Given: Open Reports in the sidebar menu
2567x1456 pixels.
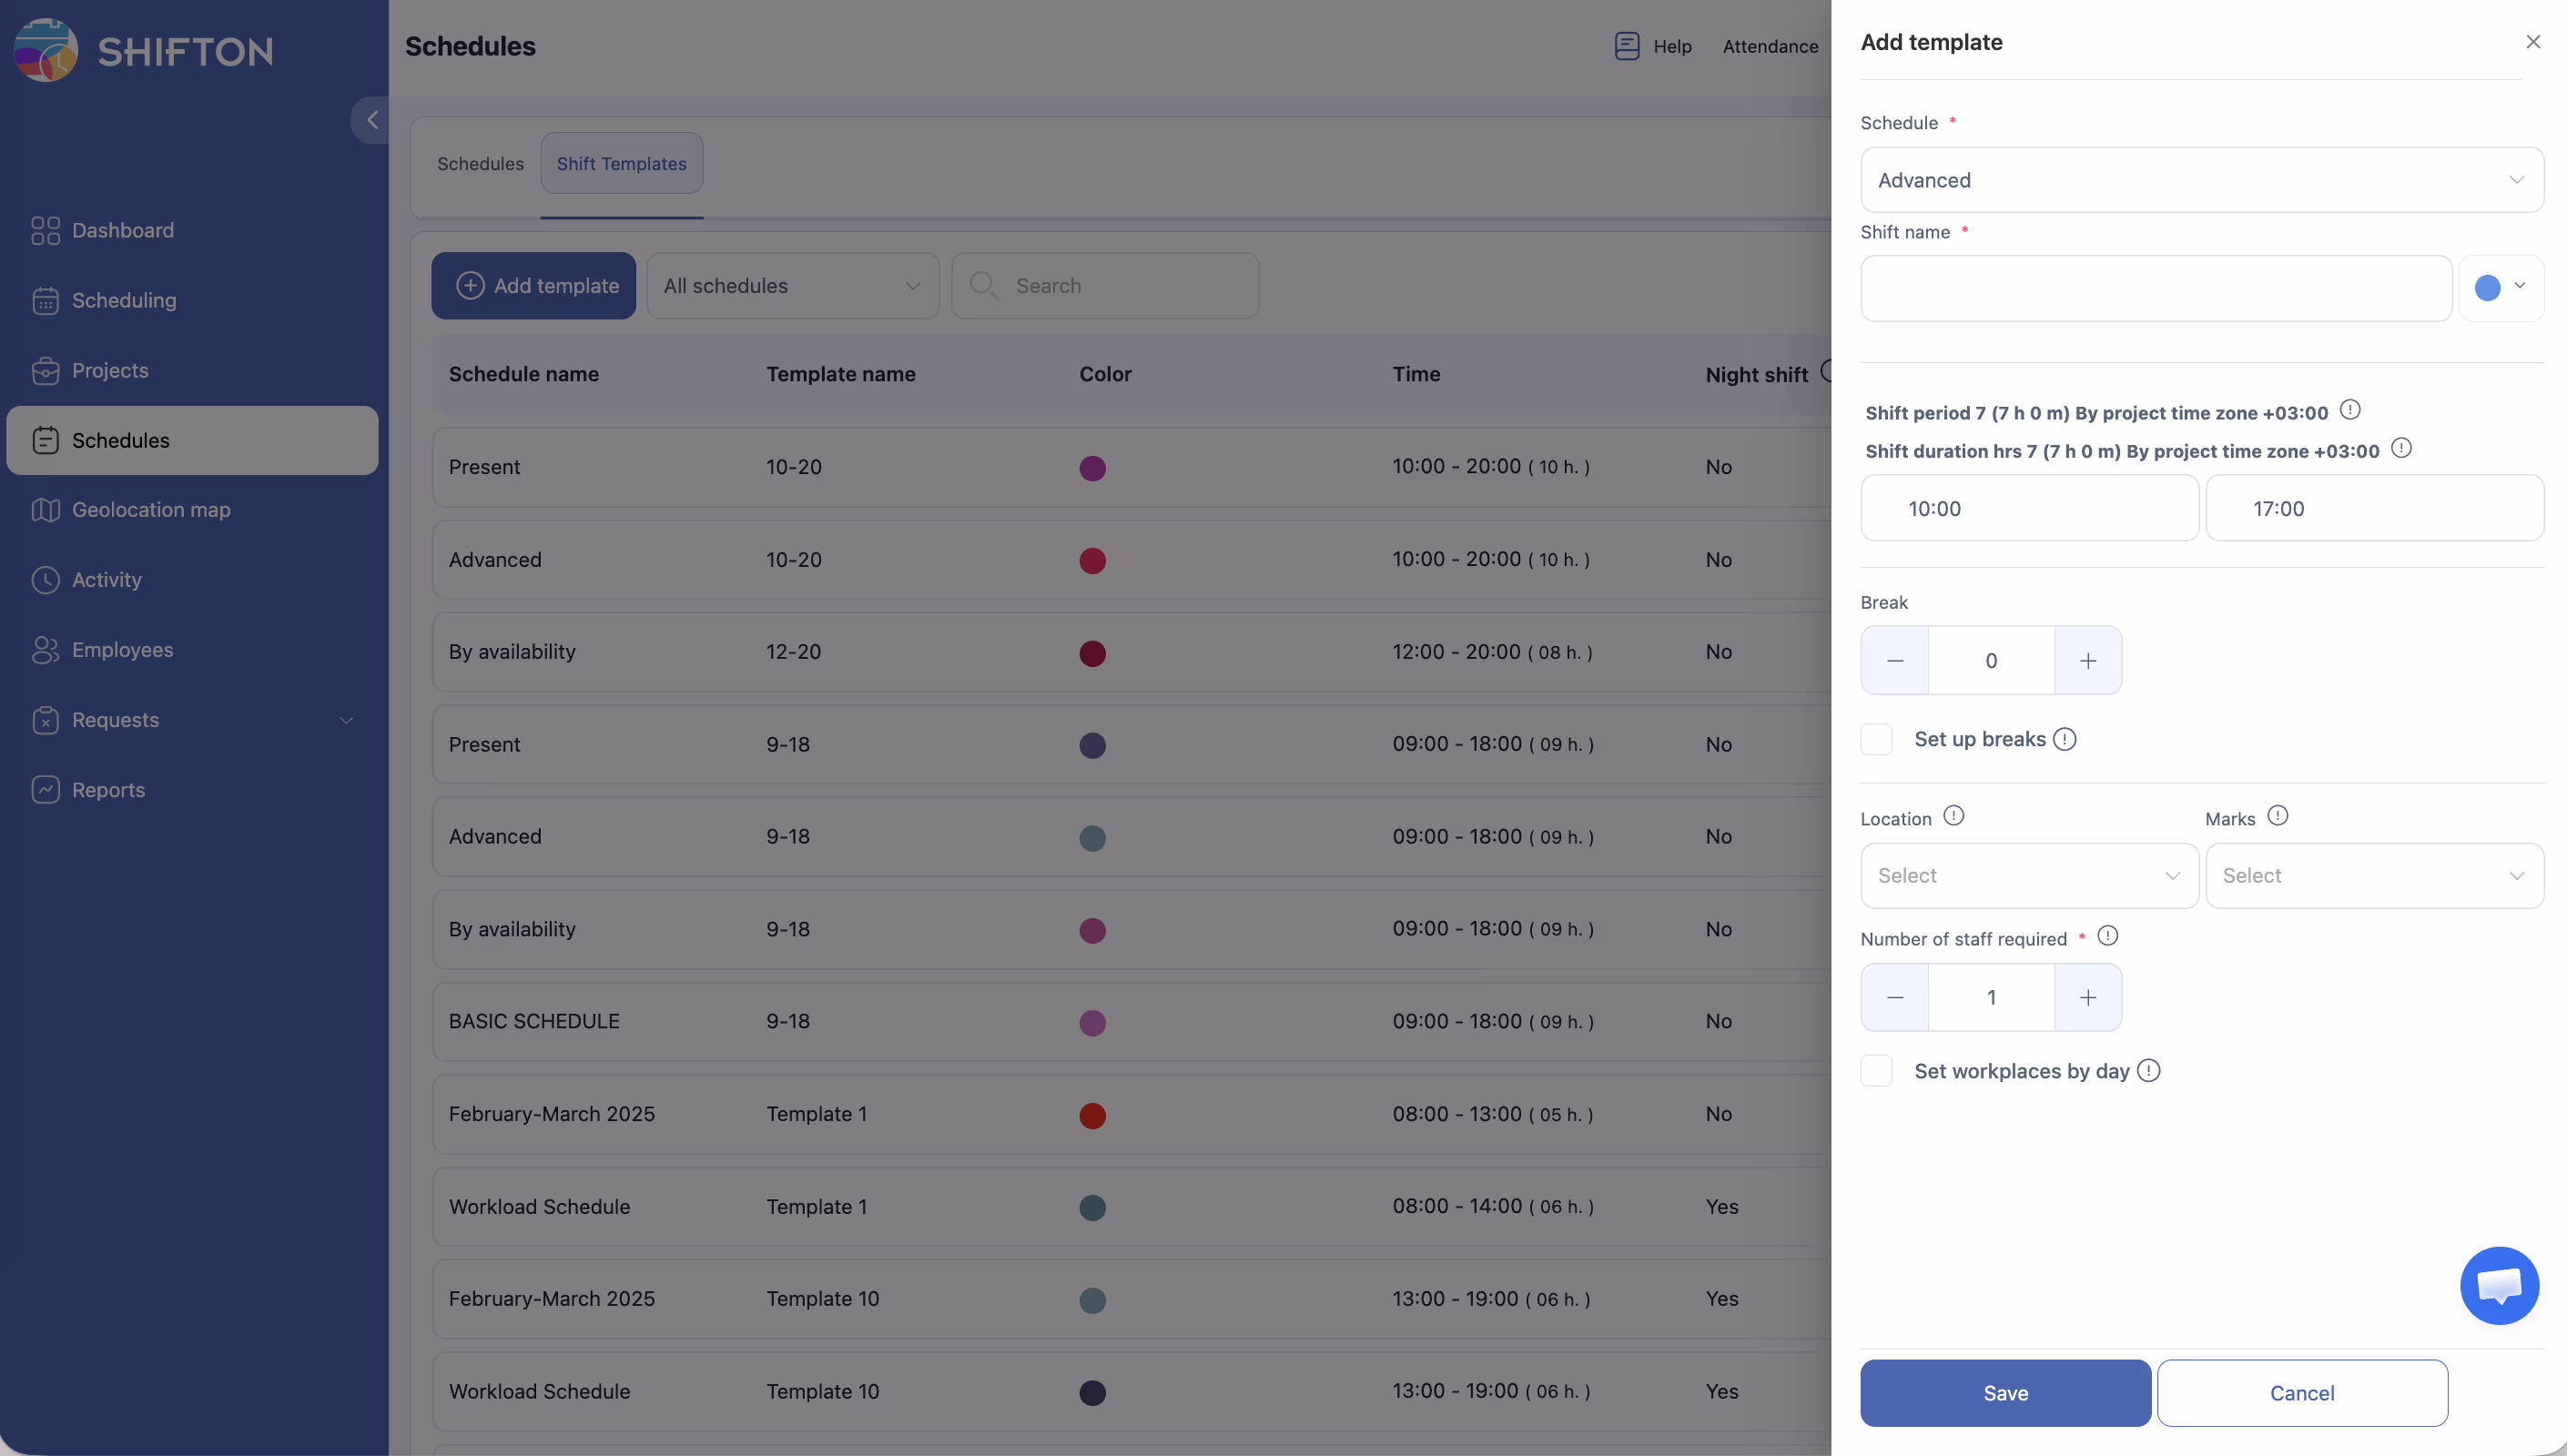Looking at the screenshot, I should [x=108, y=790].
